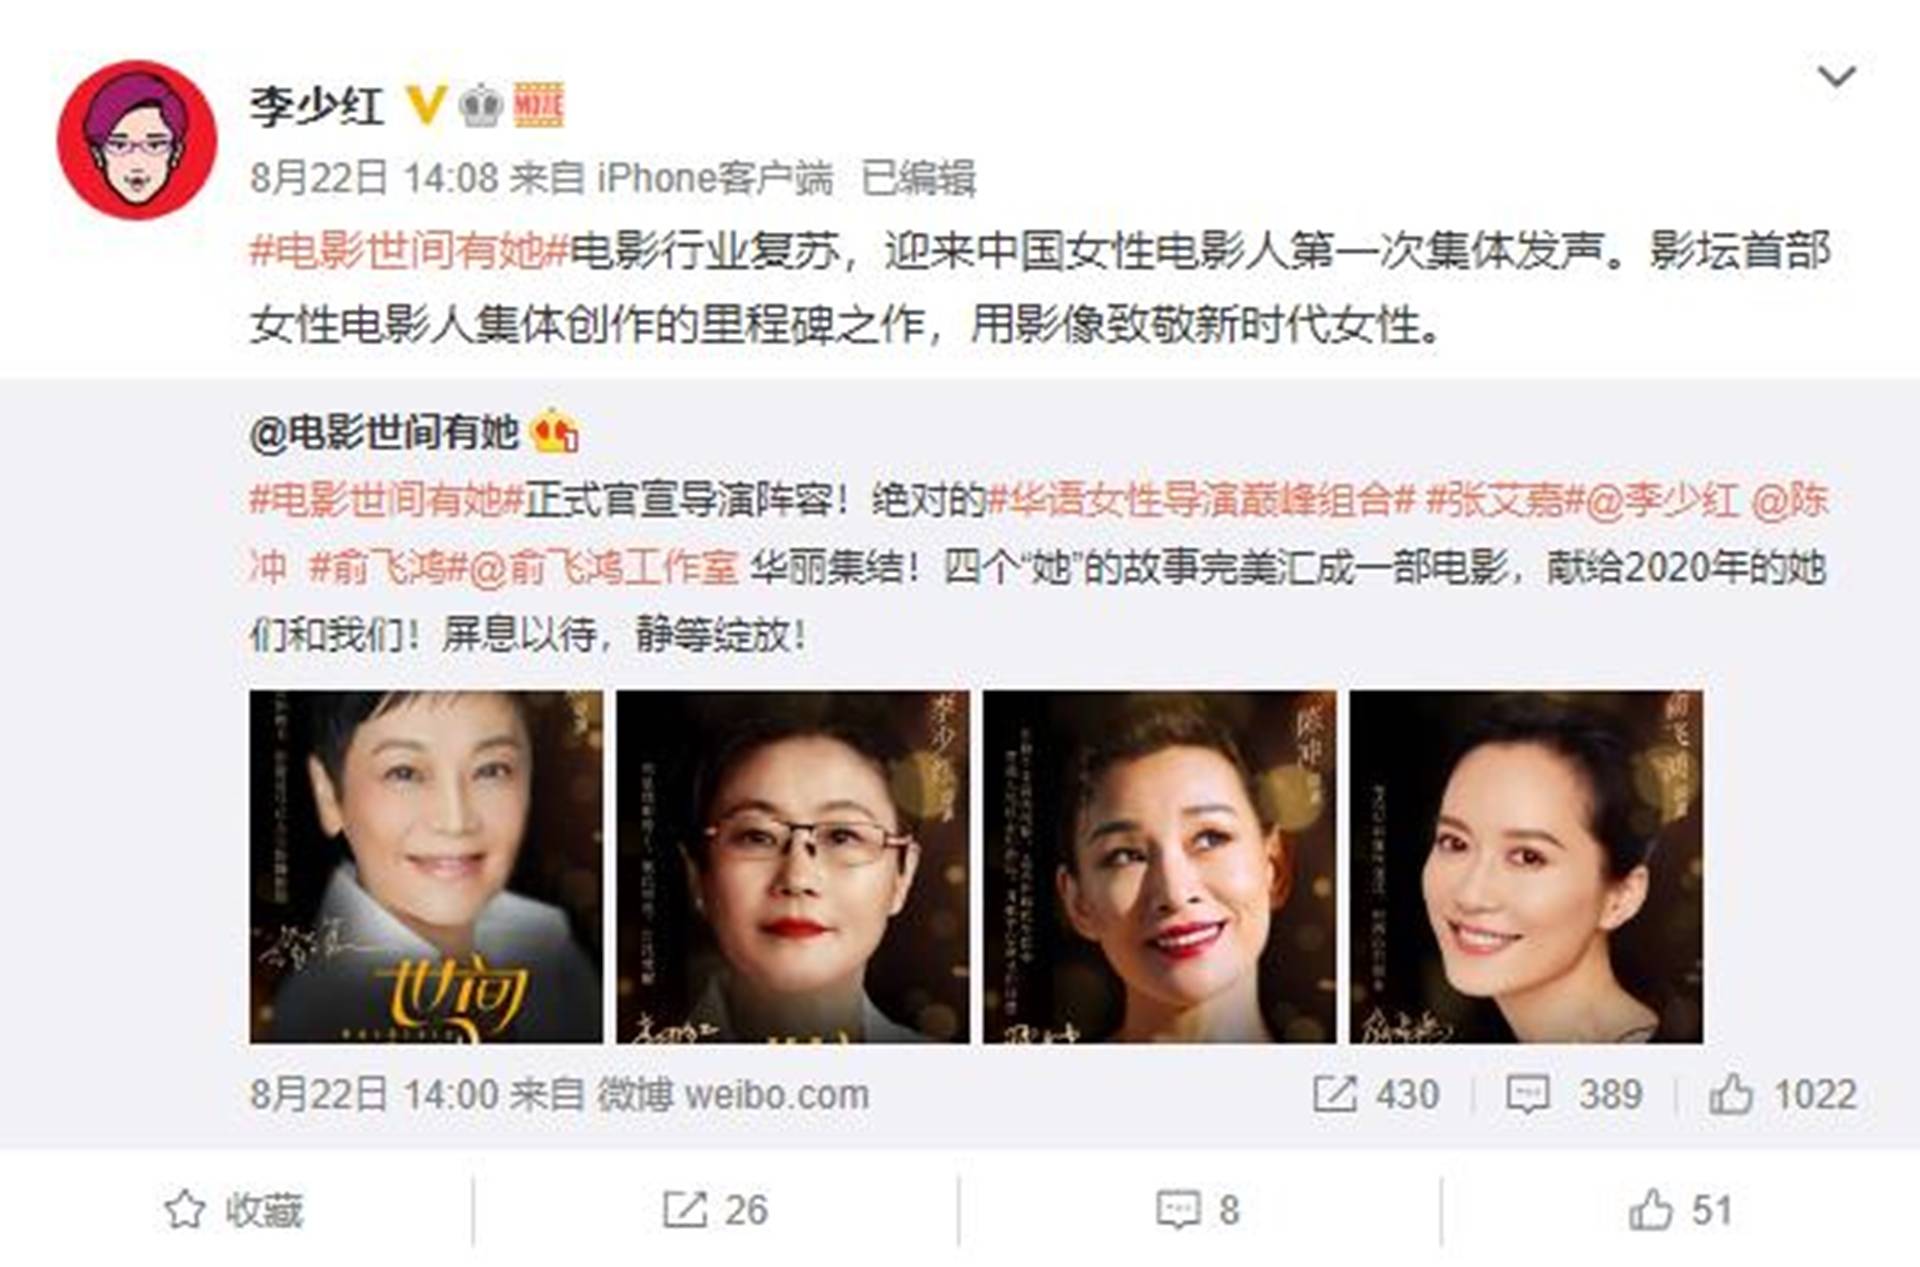
Task: Click original post's comment icon 389
Action: click(x=1574, y=1094)
